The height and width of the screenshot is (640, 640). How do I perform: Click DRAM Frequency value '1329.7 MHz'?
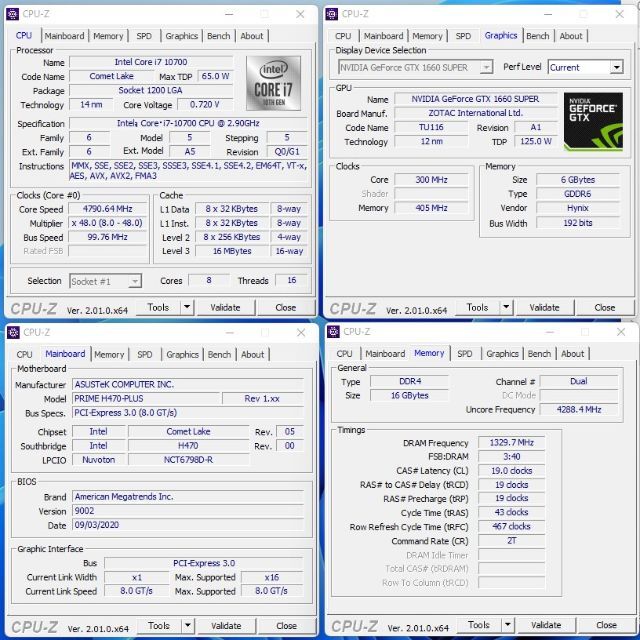pyautogui.click(x=511, y=442)
